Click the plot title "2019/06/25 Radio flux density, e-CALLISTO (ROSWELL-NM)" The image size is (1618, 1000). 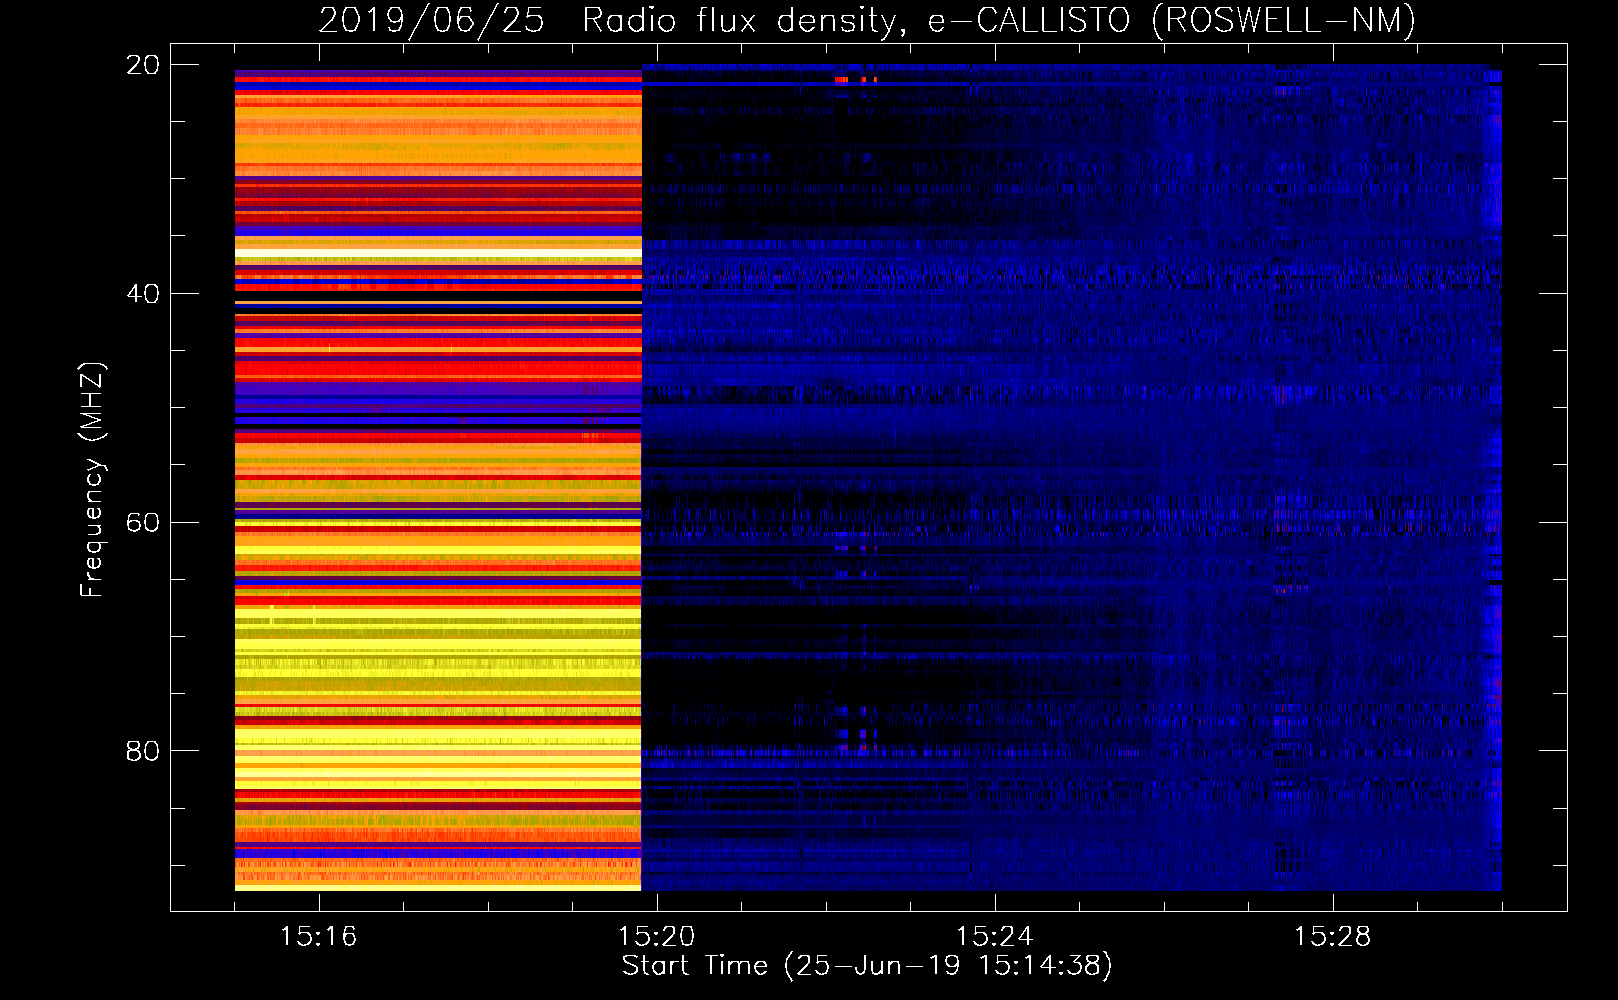point(867,21)
